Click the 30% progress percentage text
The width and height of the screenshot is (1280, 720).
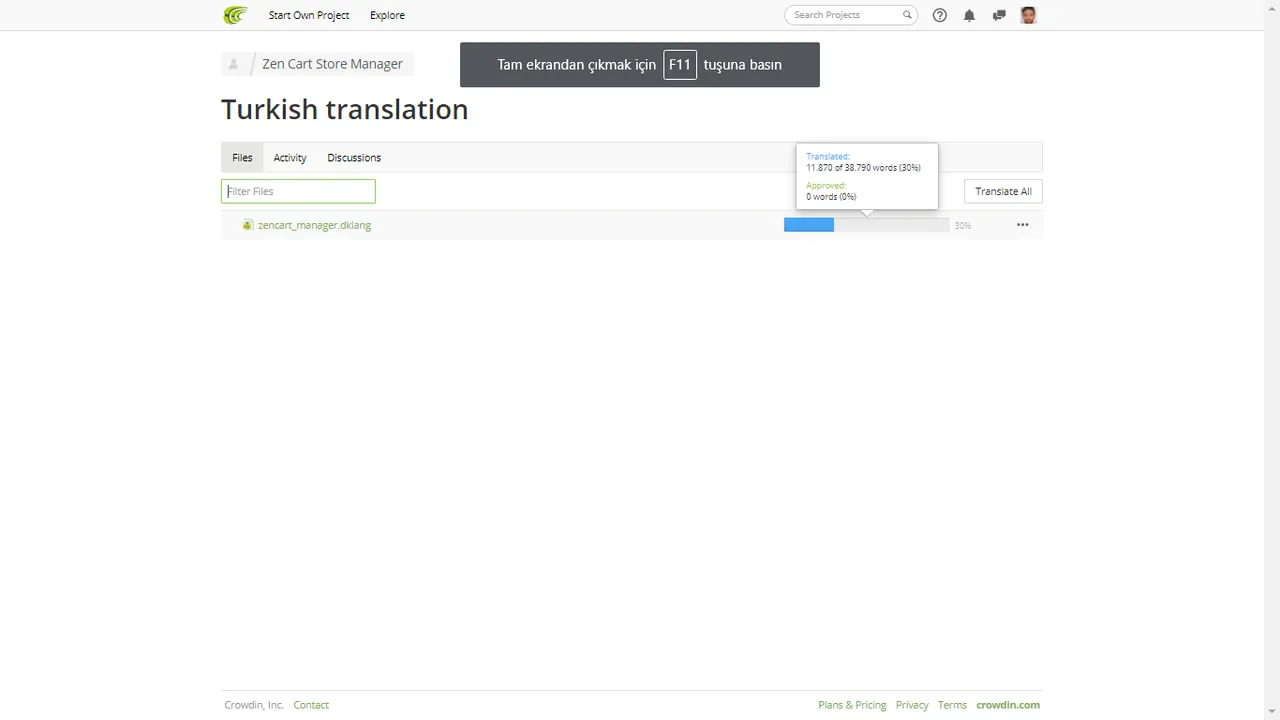point(962,226)
